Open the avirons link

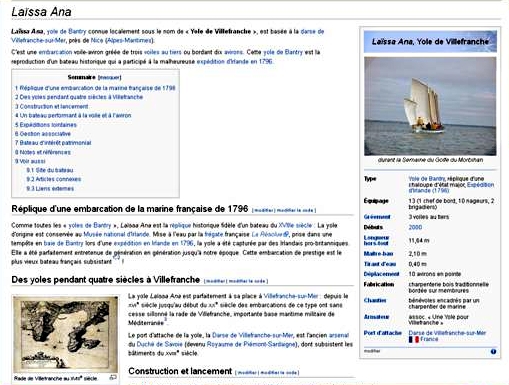233,52
